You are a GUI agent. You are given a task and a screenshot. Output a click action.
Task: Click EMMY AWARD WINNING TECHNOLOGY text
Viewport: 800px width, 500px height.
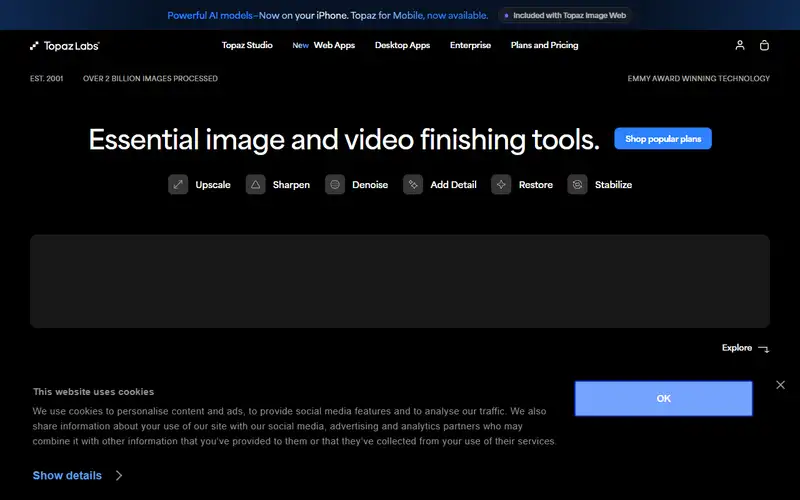tap(698, 79)
